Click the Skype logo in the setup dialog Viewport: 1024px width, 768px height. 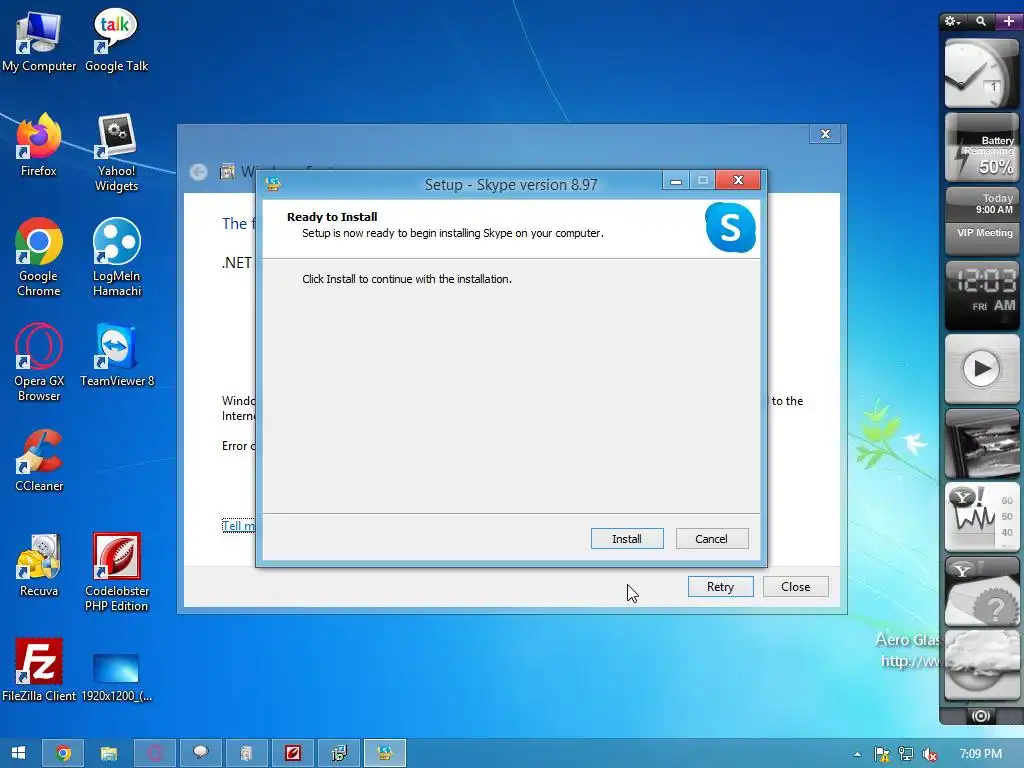730,227
